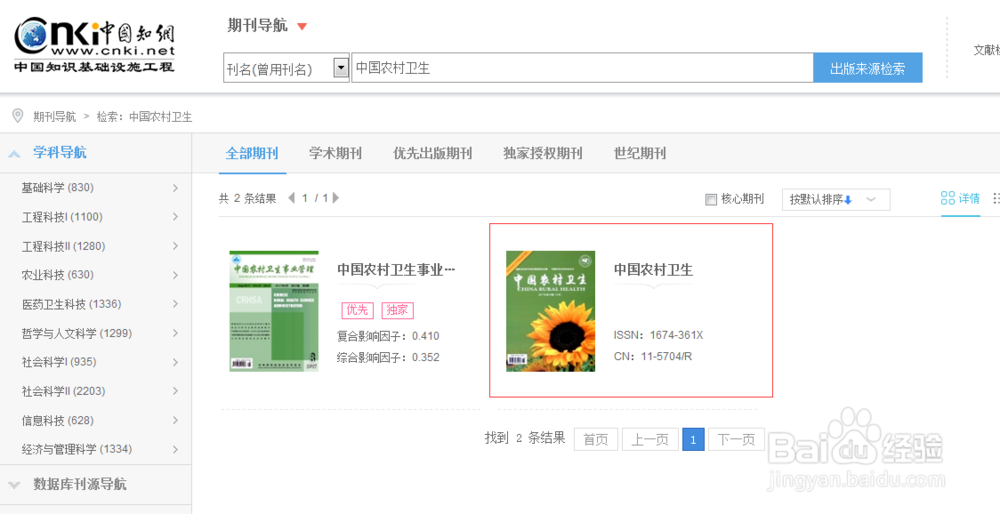The height and width of the screenshot is (514, 1000).
Task: Open the 按默认排序 sort dropdown
Action: click(x=835, y=200)
